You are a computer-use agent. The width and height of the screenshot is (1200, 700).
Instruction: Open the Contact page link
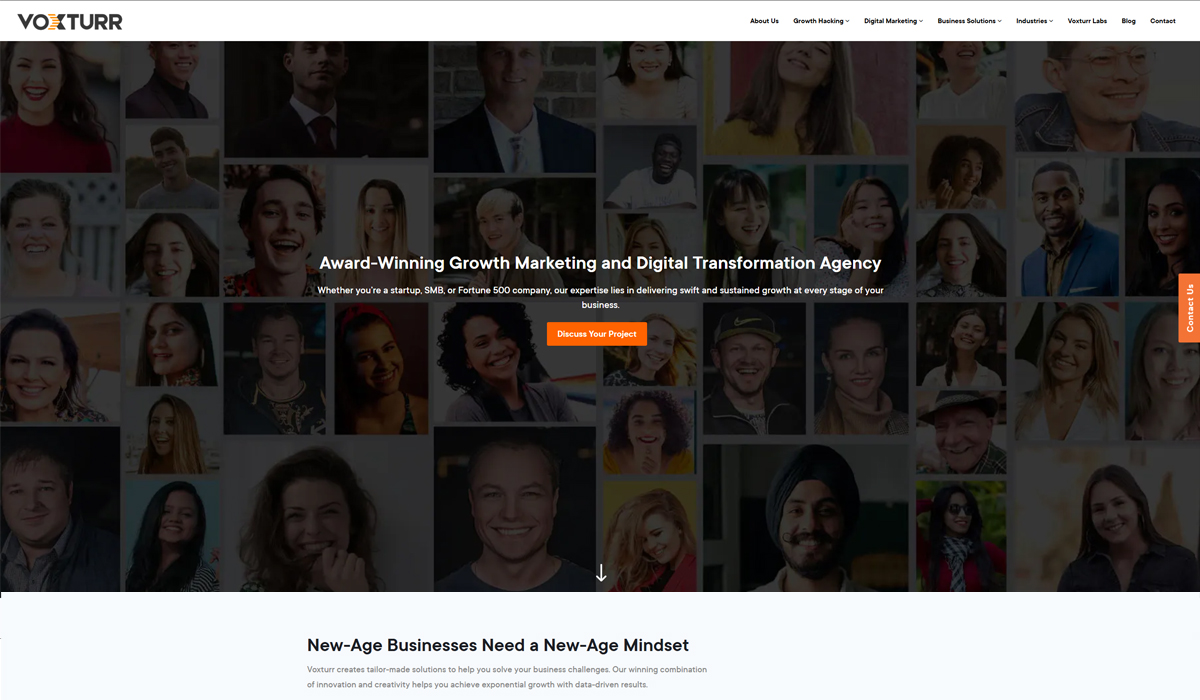pos(1162,21)
